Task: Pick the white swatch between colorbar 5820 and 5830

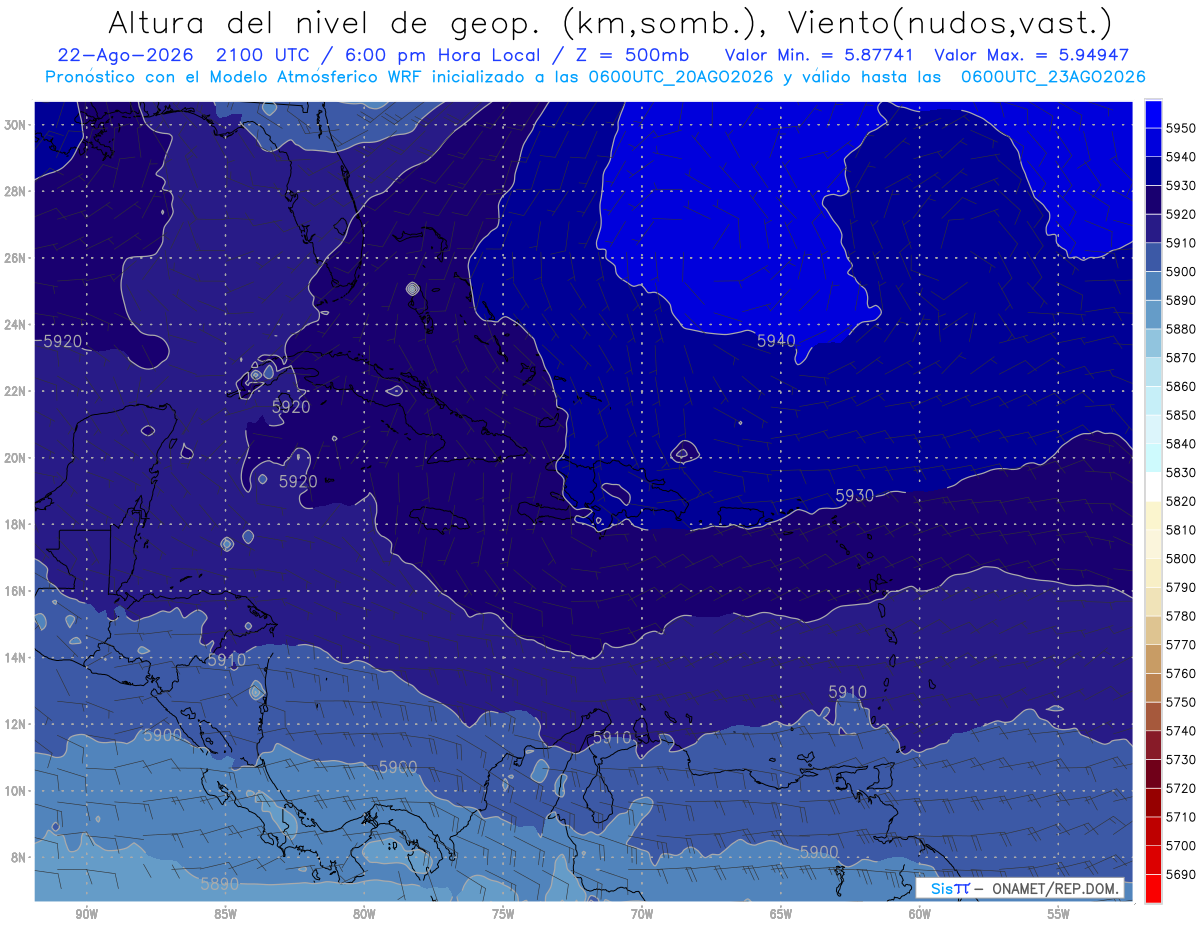Action: click(1153, 487)
